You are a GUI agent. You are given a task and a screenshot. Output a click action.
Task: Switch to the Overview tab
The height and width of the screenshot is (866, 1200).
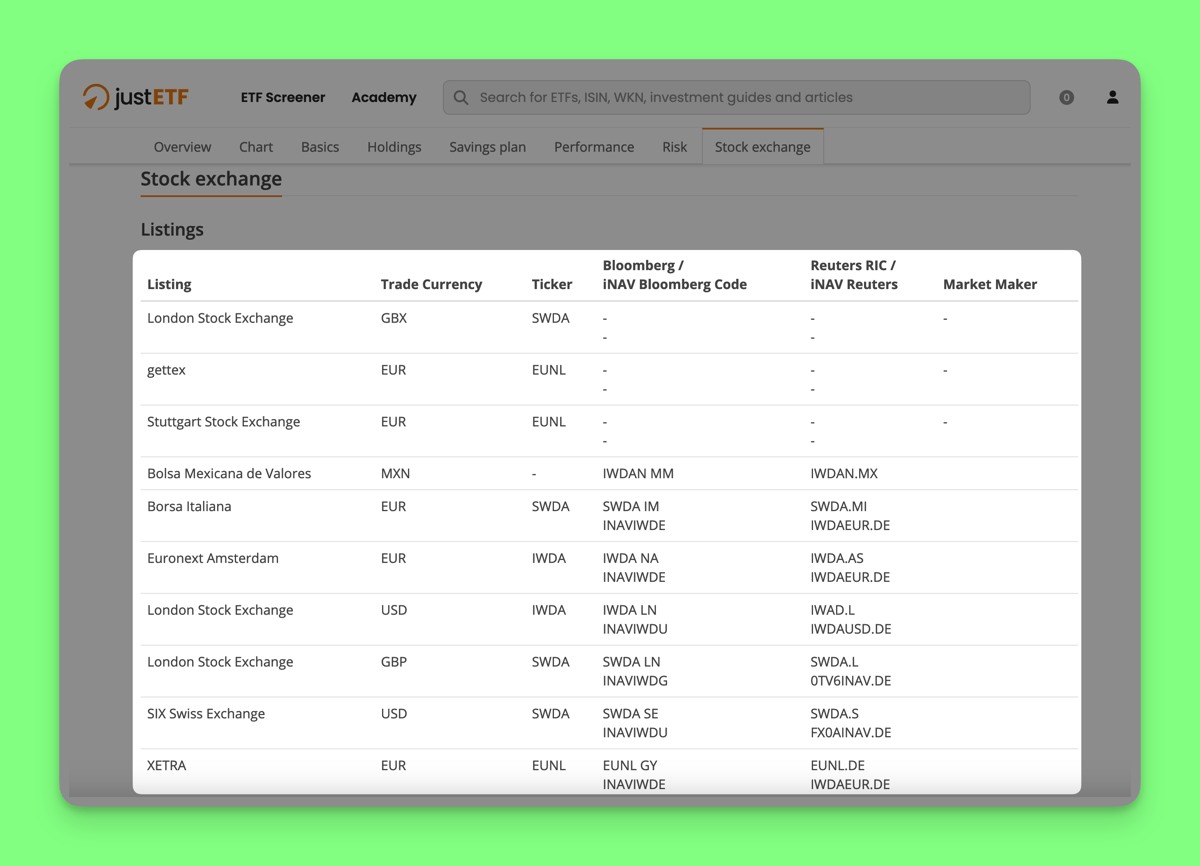coord(182,147)
